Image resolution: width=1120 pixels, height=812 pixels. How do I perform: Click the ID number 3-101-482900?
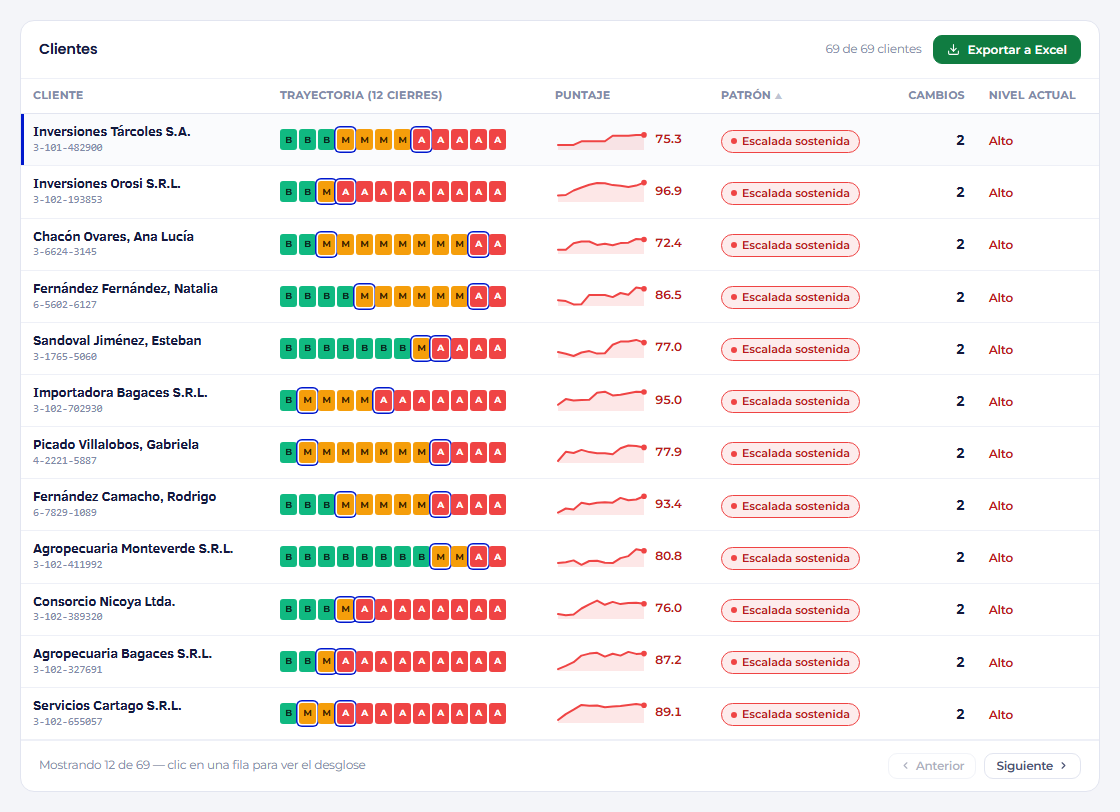click(68, 148)
